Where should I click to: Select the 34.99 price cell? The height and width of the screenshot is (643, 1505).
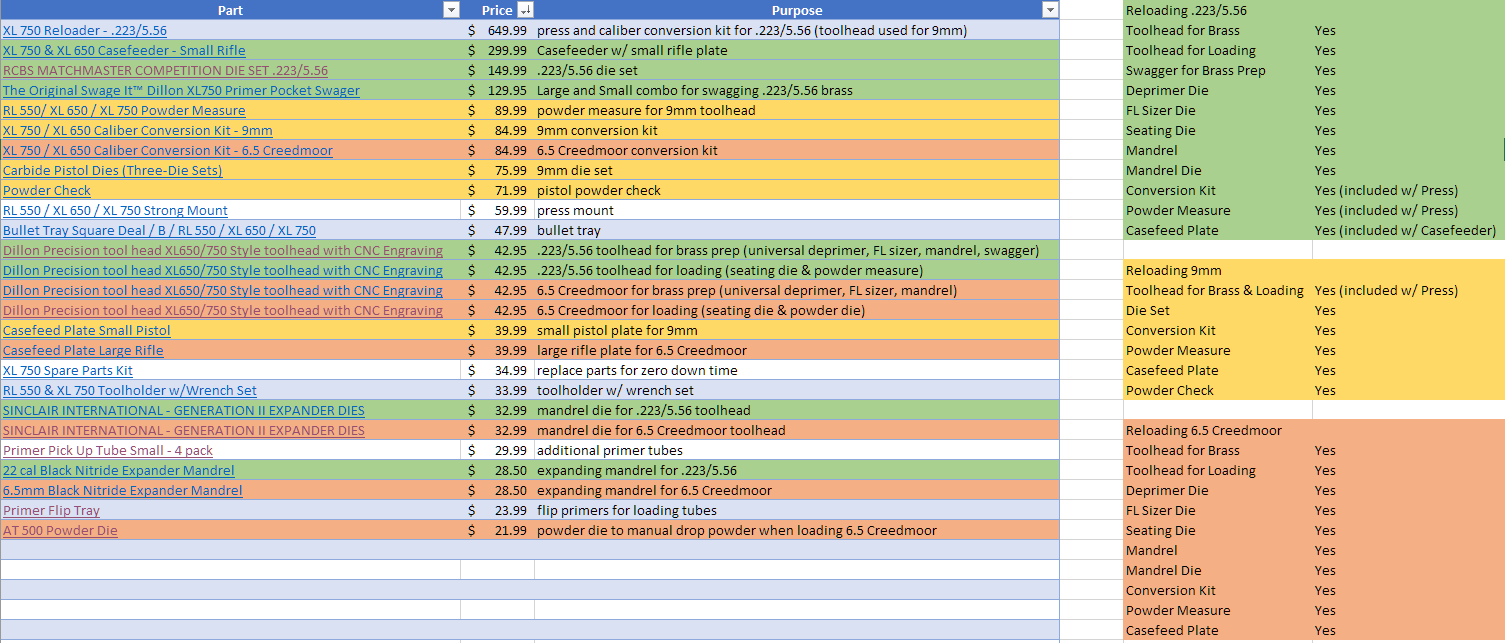[497, 370]
